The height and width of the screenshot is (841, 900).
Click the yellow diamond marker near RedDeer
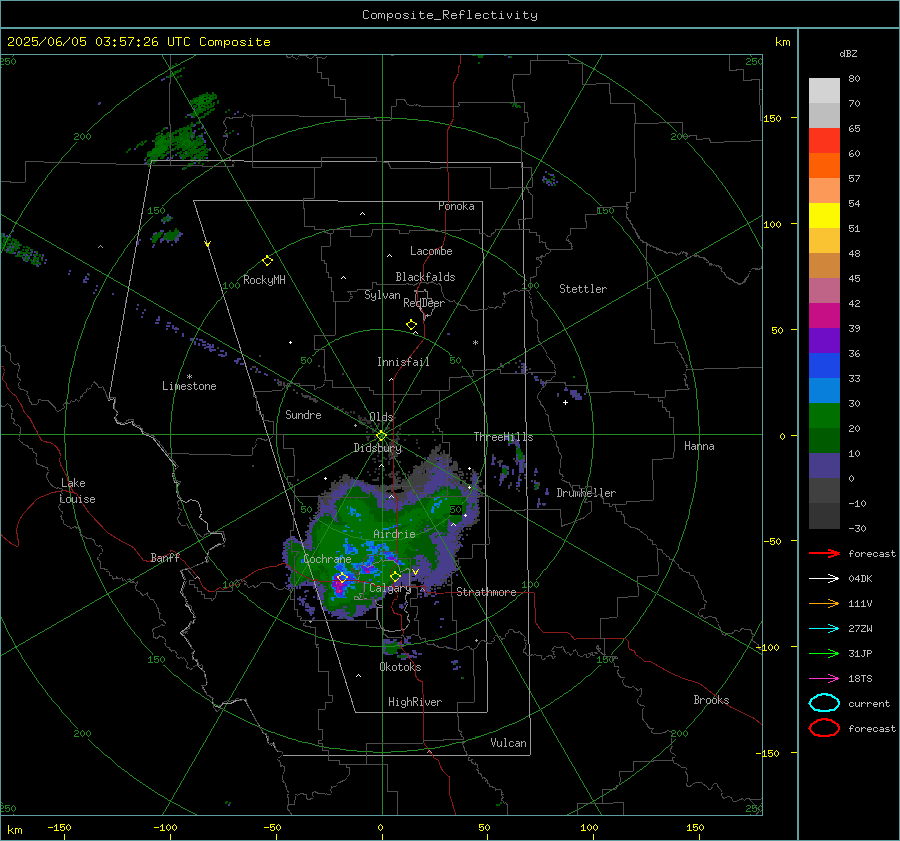point(411,325)
